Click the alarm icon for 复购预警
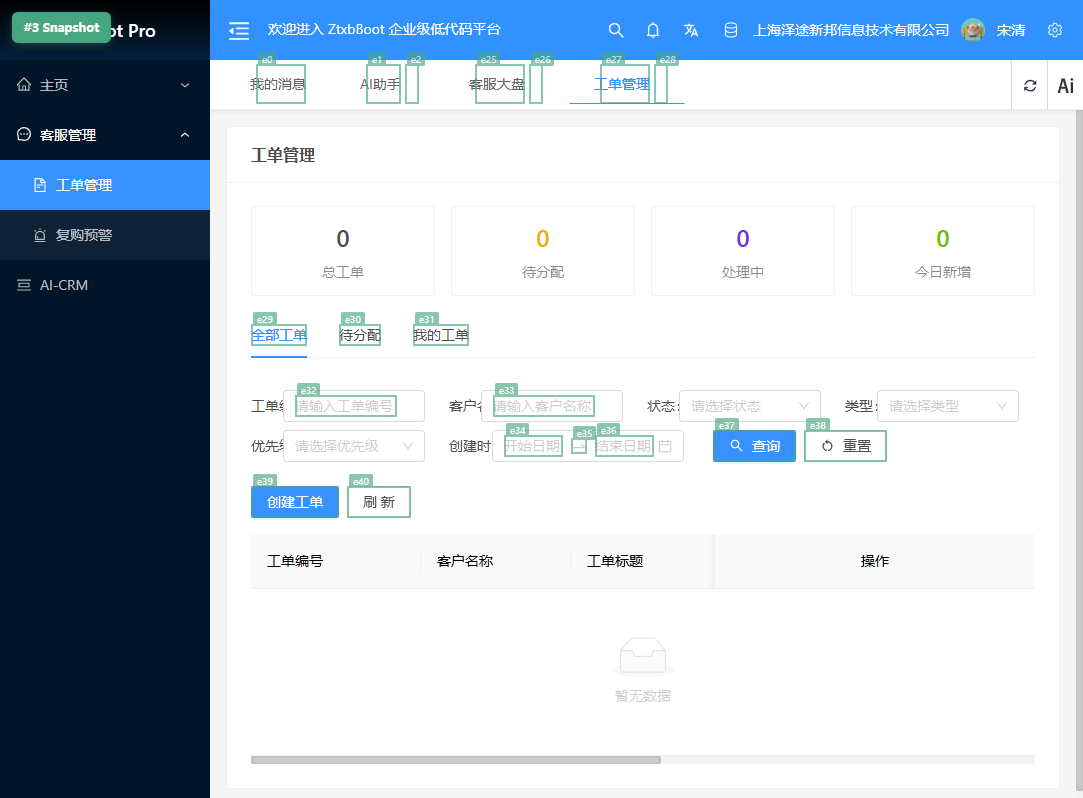Image resolution: width=1083 pixels, height=798 pixels. click(x=40, y=235)
